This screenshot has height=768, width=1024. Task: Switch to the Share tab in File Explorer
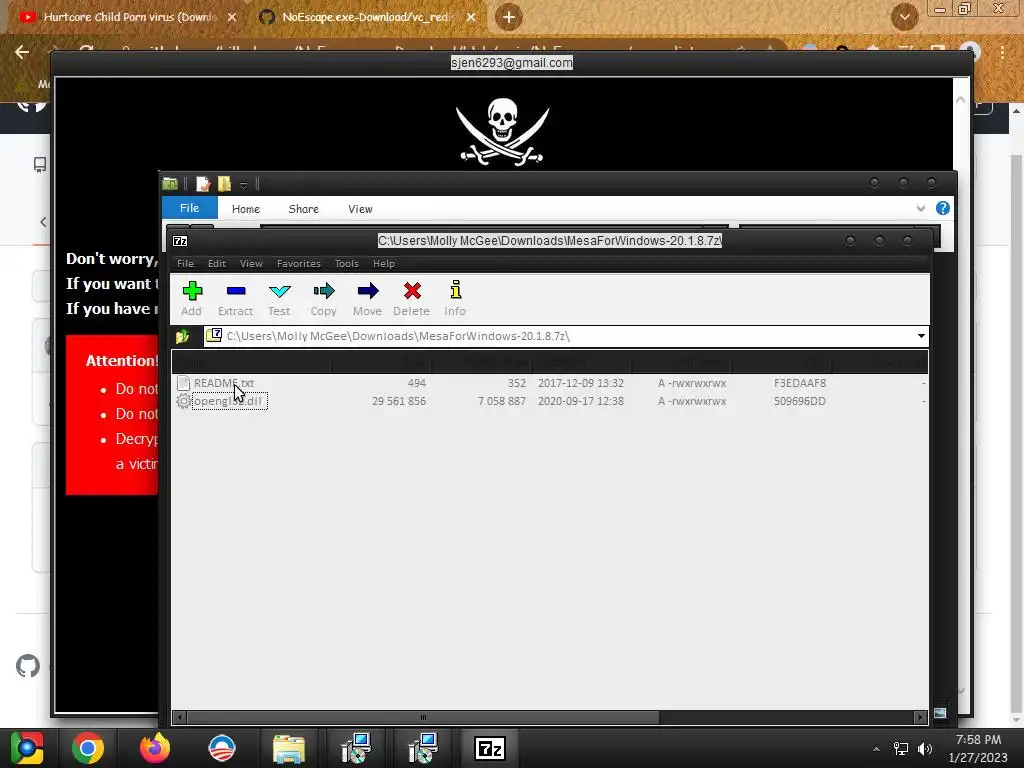click(304, 209)
